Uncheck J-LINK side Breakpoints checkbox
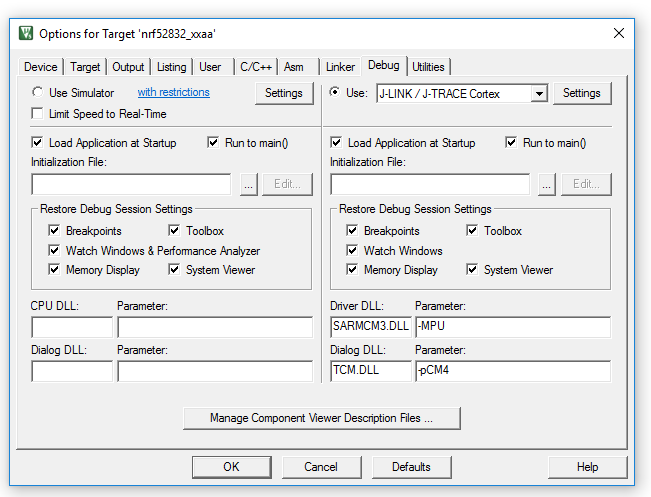The width and height of the screenshot is (651, 497). point(352,230)
